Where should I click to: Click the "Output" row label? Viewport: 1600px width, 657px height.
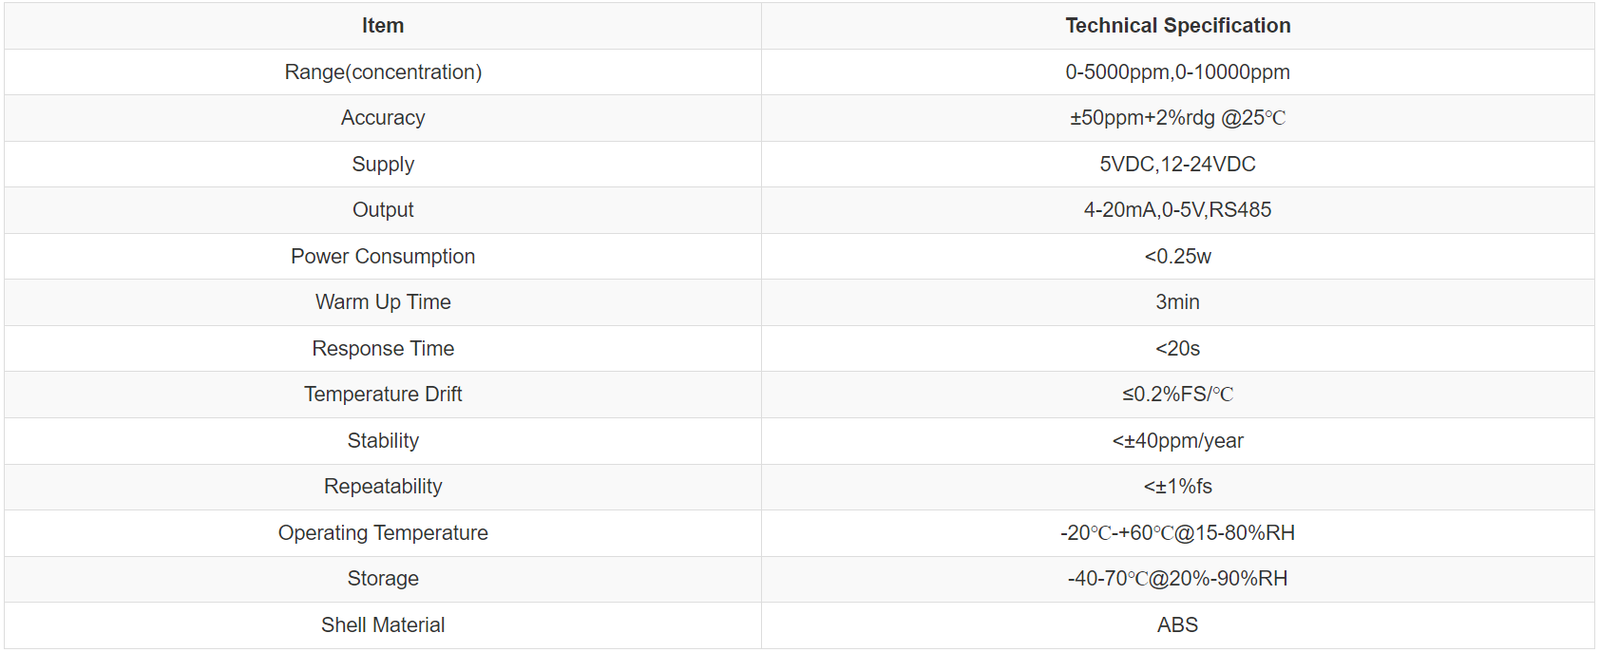point(383,210)
